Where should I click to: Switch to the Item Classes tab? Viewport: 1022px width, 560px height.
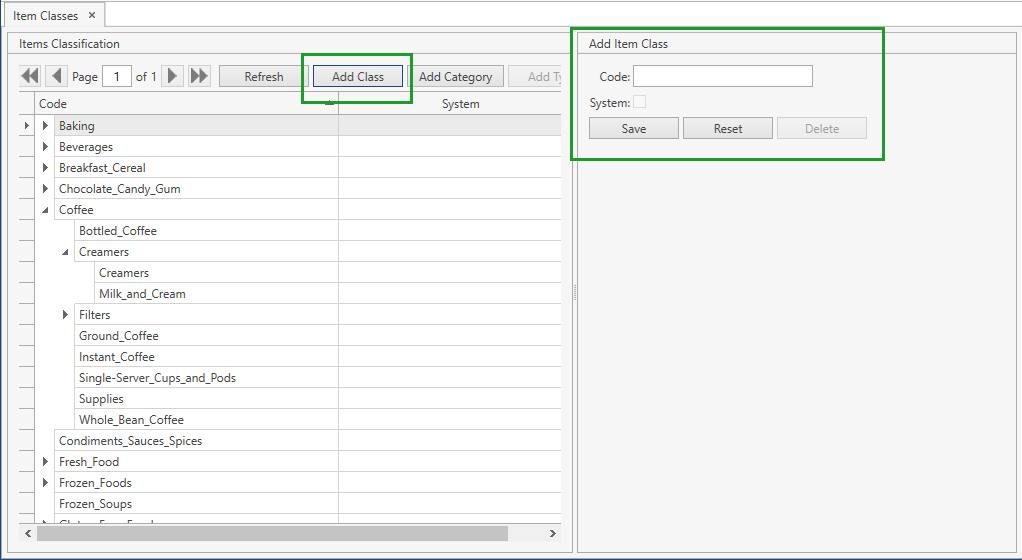(x=45, y=16)
